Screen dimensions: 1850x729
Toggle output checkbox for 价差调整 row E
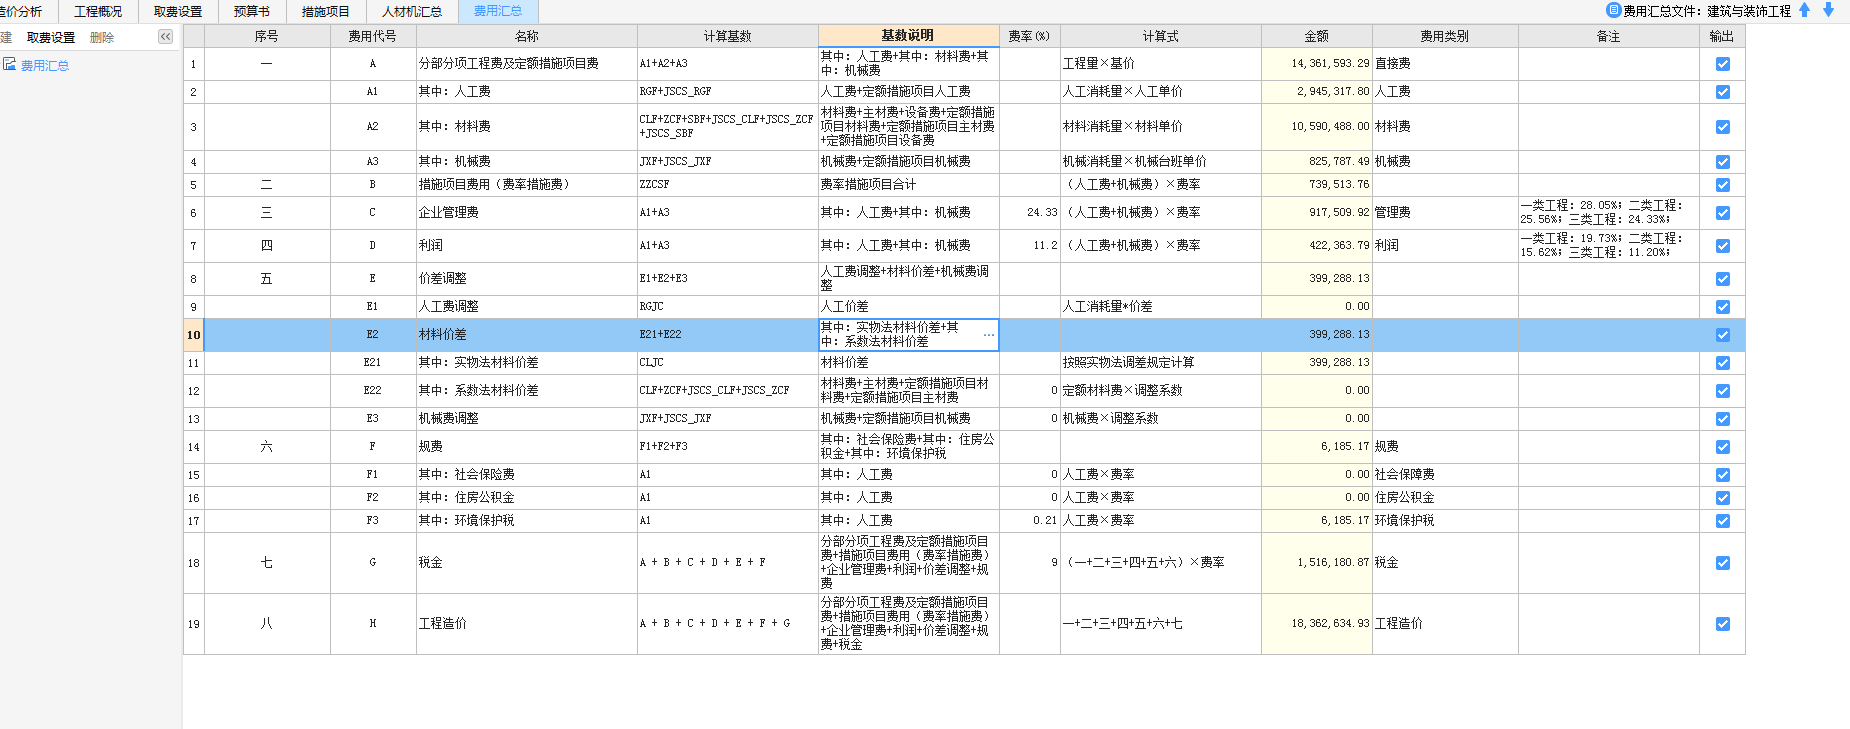click(x=1722, y=279)
